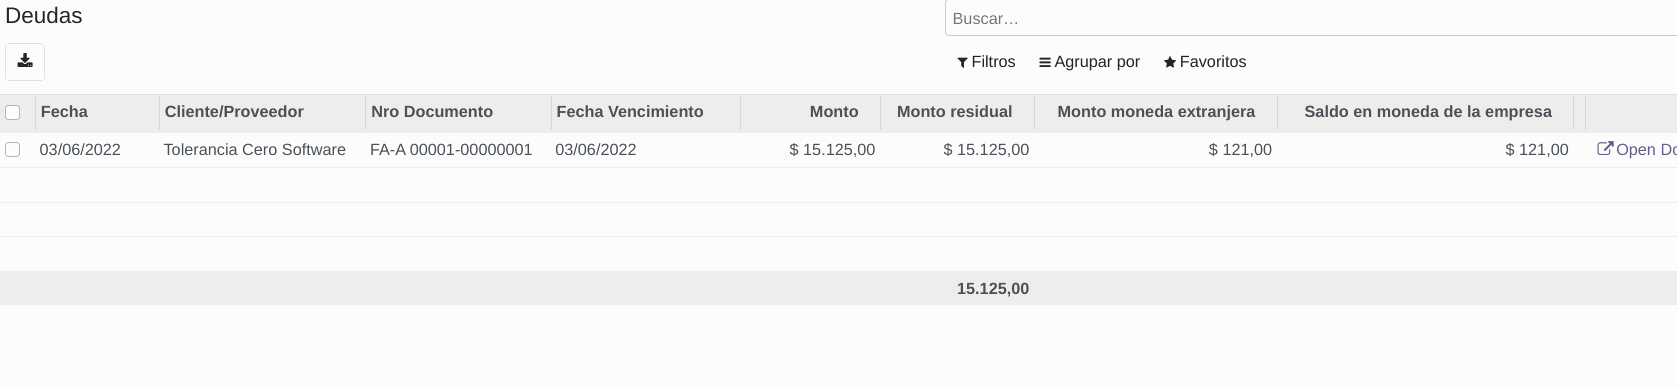Click the Open Document link in row

point(1636,149)
